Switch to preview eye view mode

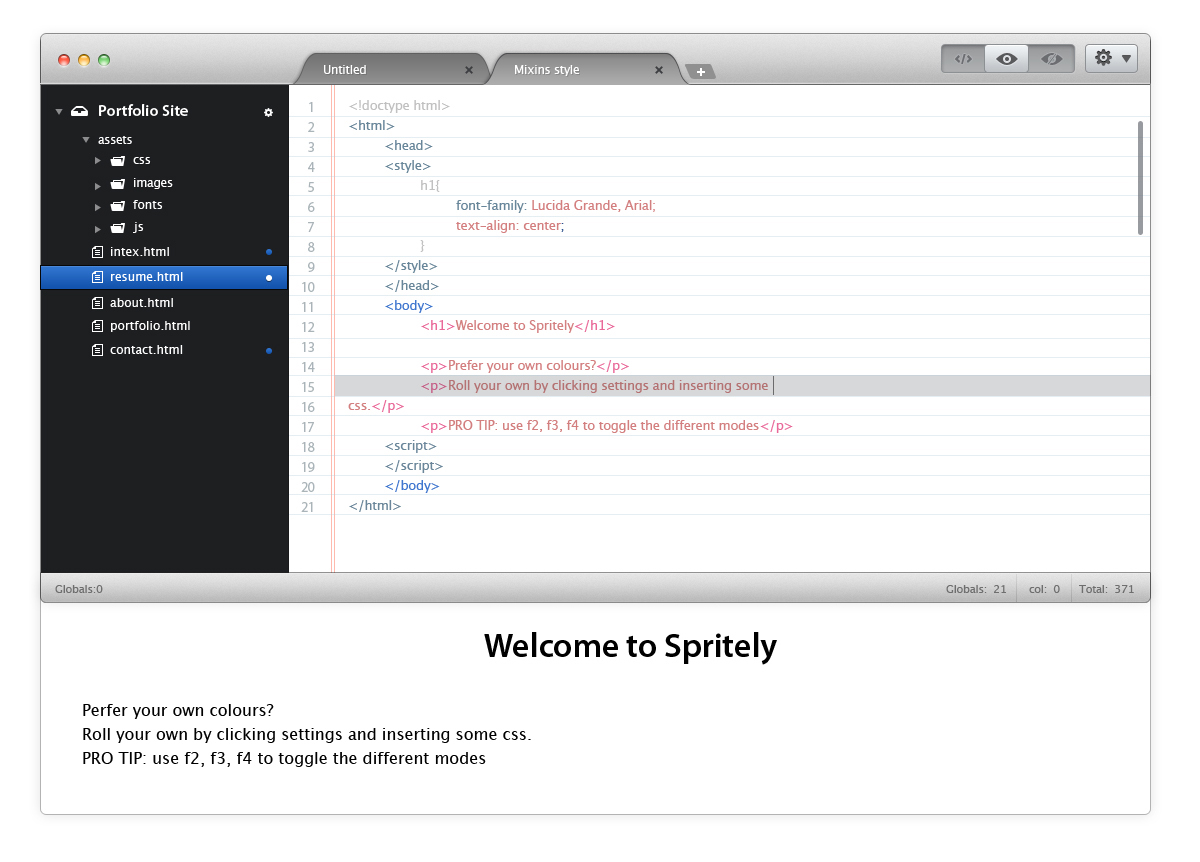tap(1007, 59)
